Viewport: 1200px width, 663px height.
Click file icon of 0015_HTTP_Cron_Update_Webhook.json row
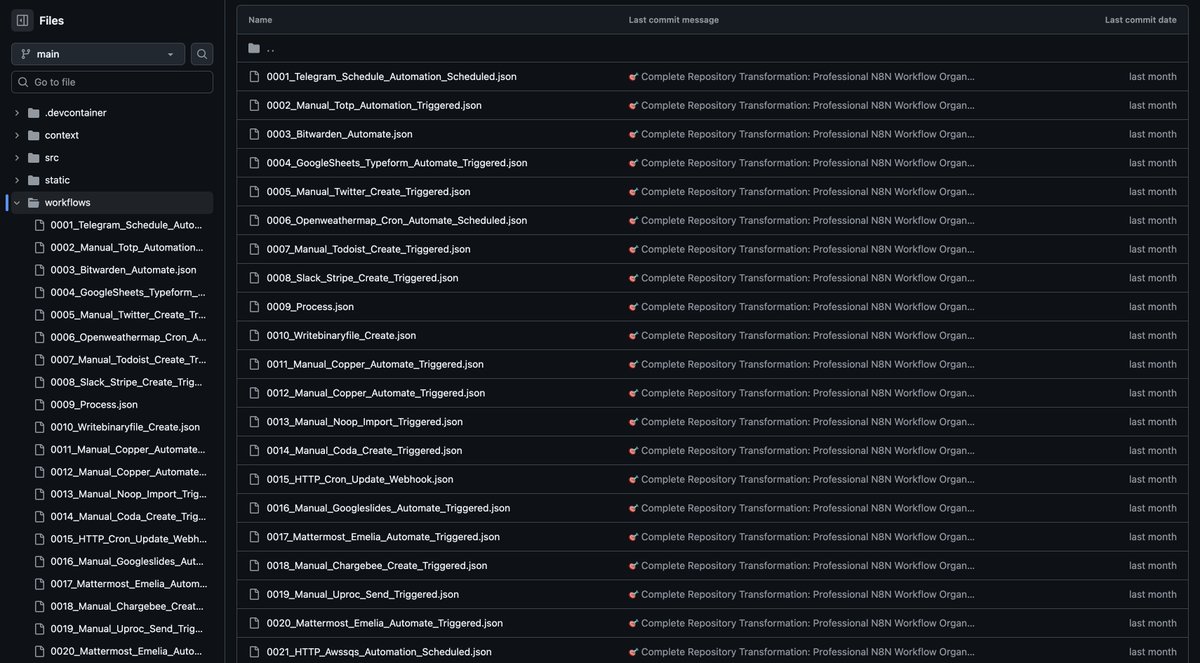point(254,479)
